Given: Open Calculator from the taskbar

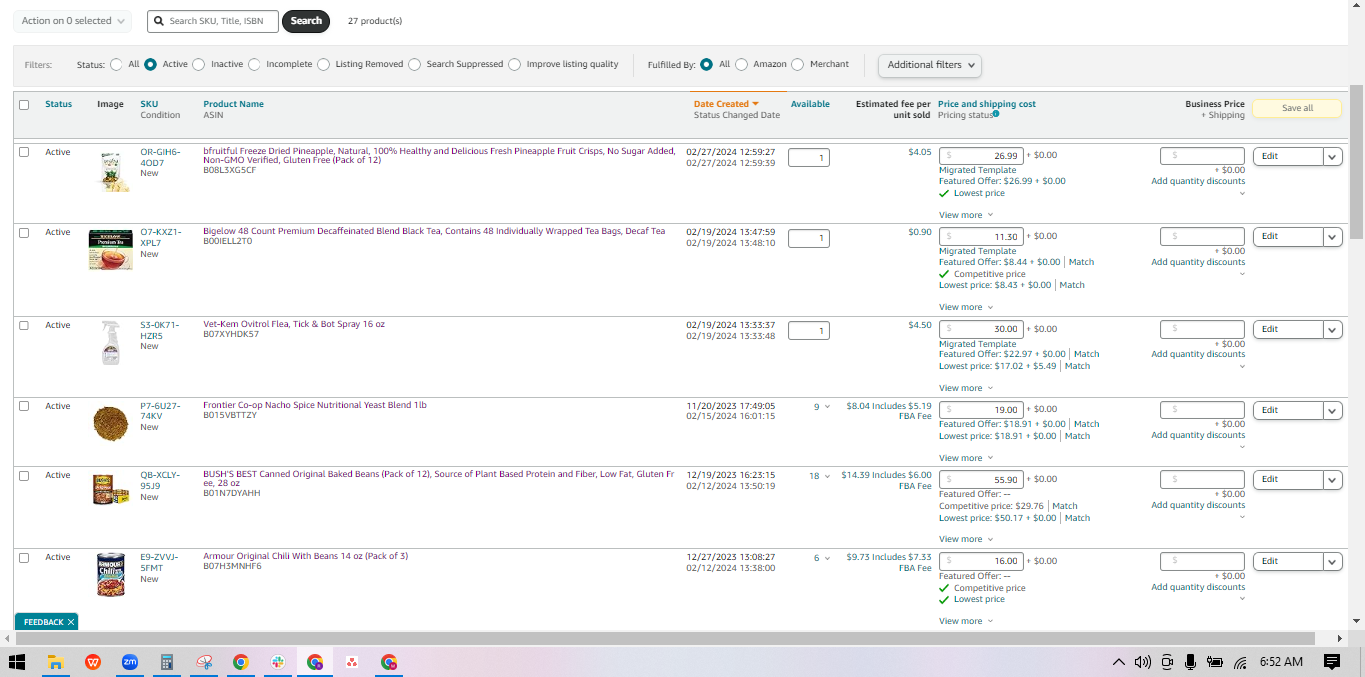Looking at the screenshot, I should pyautogui.click(x=167, y=662).
